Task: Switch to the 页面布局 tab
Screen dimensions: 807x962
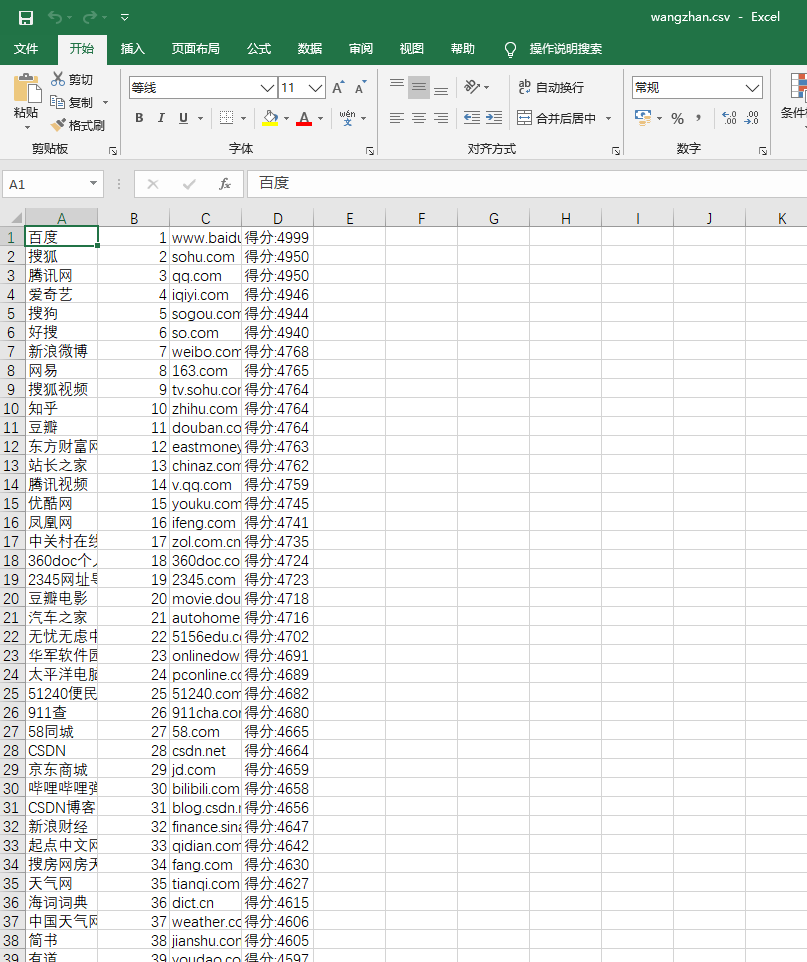Action: [196, 48]
